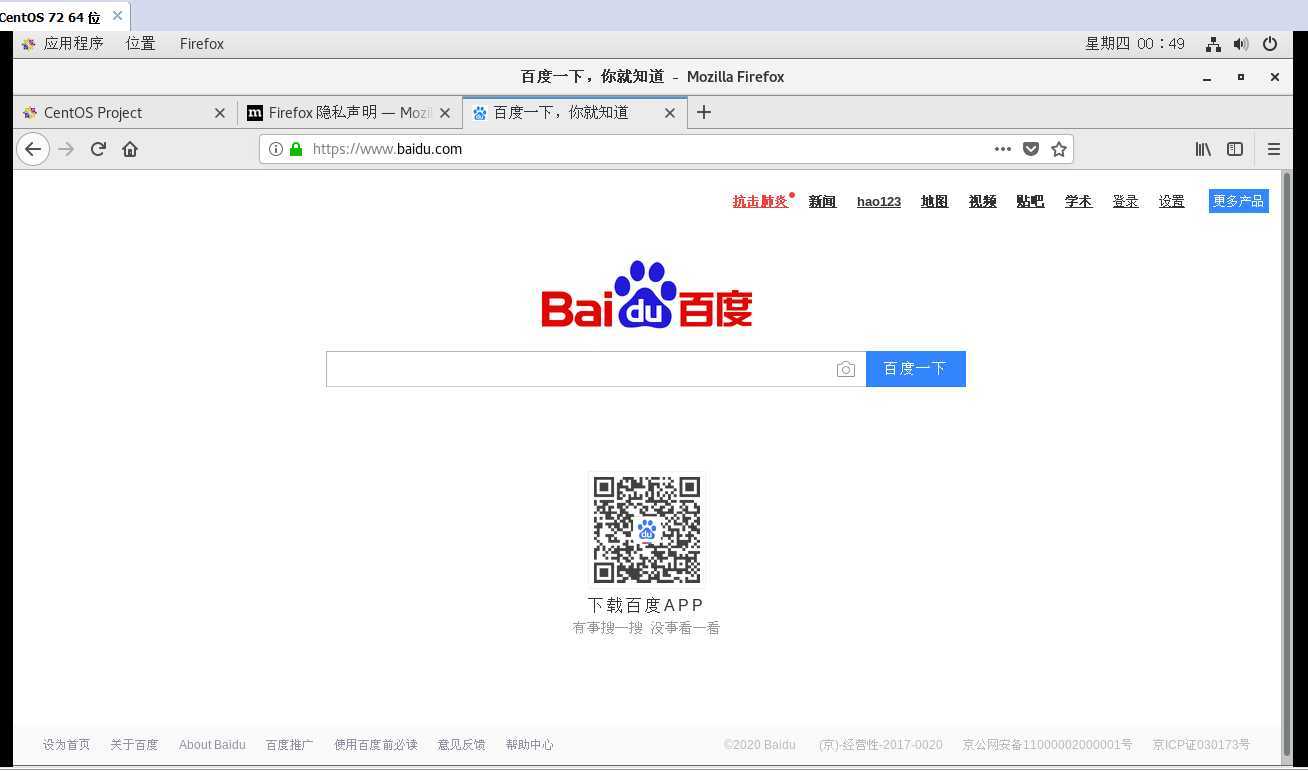Click 设为首页 footer link
The height and width of the screenshot is (771, 1308).
(x=66, y=745)
